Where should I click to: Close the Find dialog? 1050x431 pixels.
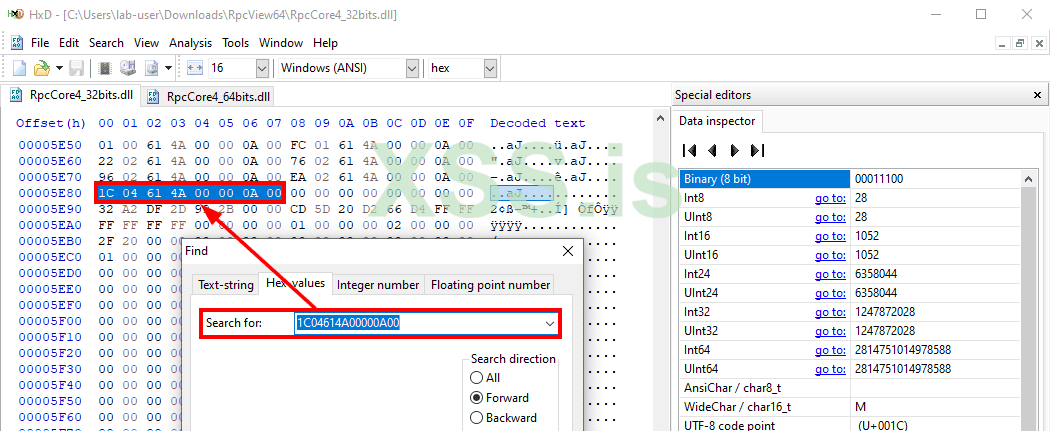(x=568, y=251)
